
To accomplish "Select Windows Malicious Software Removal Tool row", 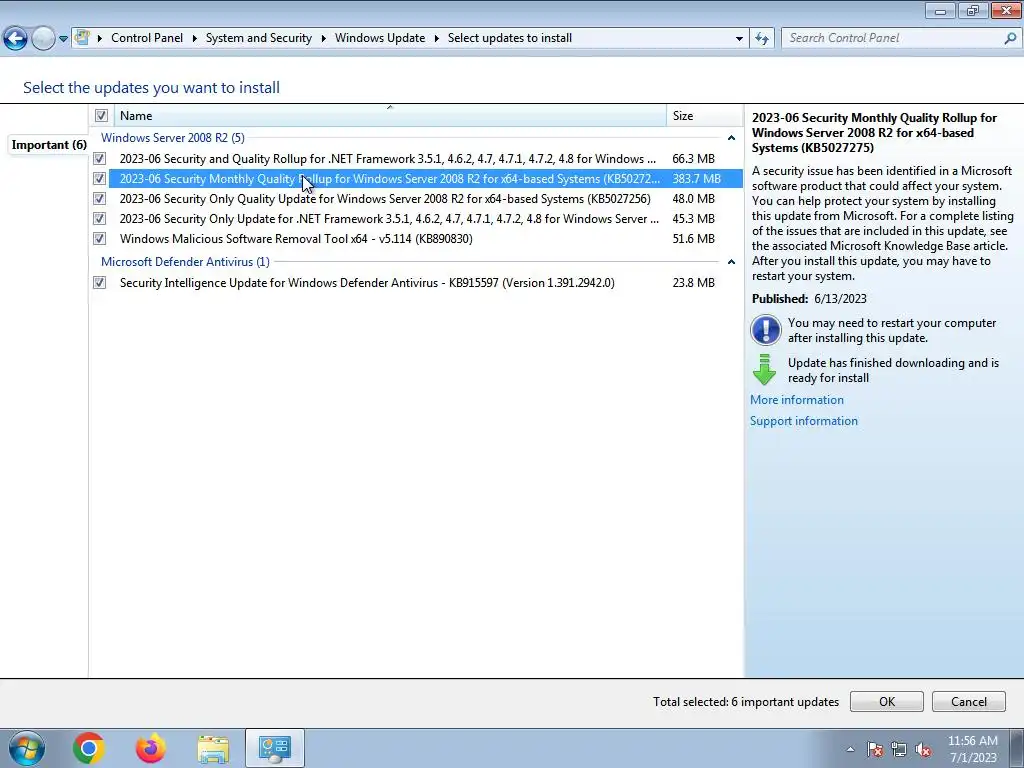I will pyautogui.click(x=426, y=238).
